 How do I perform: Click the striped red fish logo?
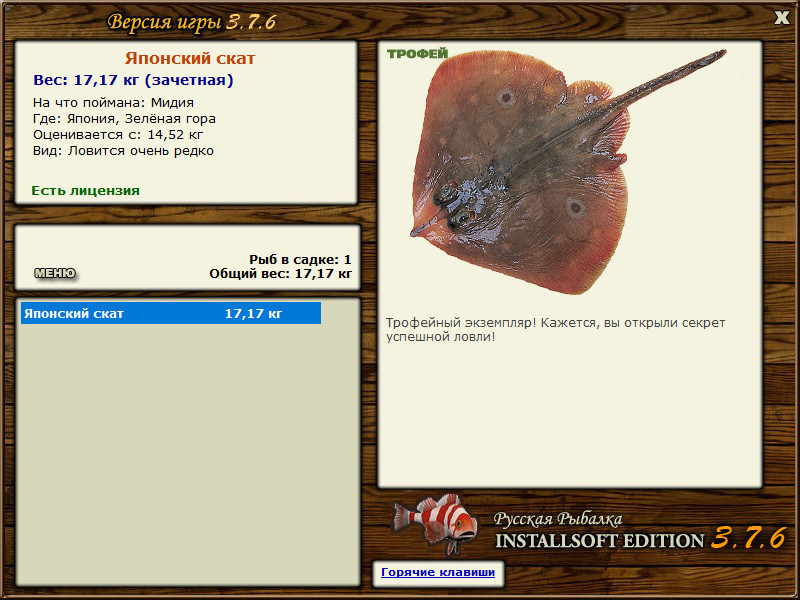[x=435, y=523]
